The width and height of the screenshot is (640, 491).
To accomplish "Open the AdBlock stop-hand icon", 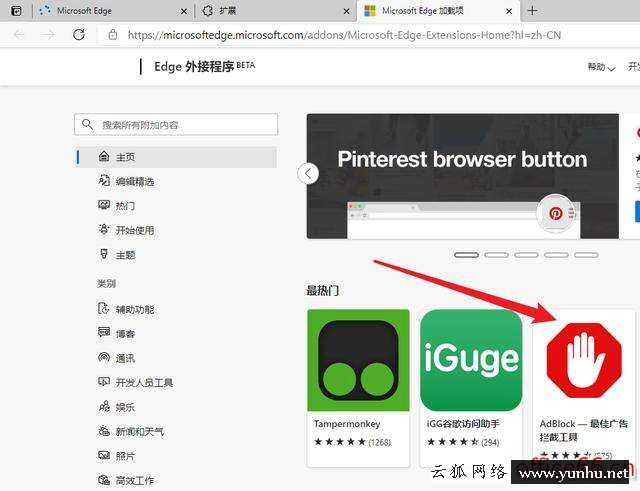I will pos(584,360).
